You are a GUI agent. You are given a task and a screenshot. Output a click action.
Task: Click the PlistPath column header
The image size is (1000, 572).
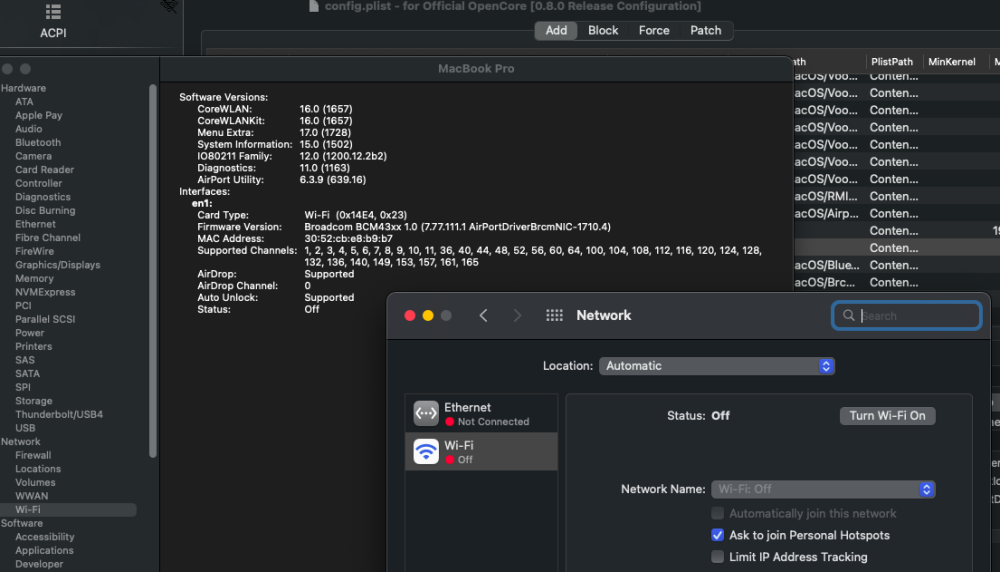(x=892, y=62)
